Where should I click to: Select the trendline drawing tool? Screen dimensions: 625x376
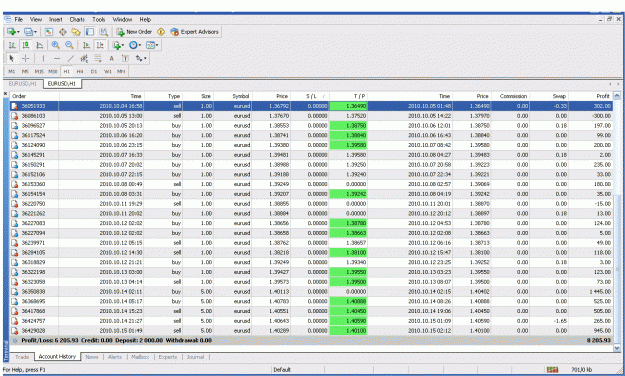71,58
